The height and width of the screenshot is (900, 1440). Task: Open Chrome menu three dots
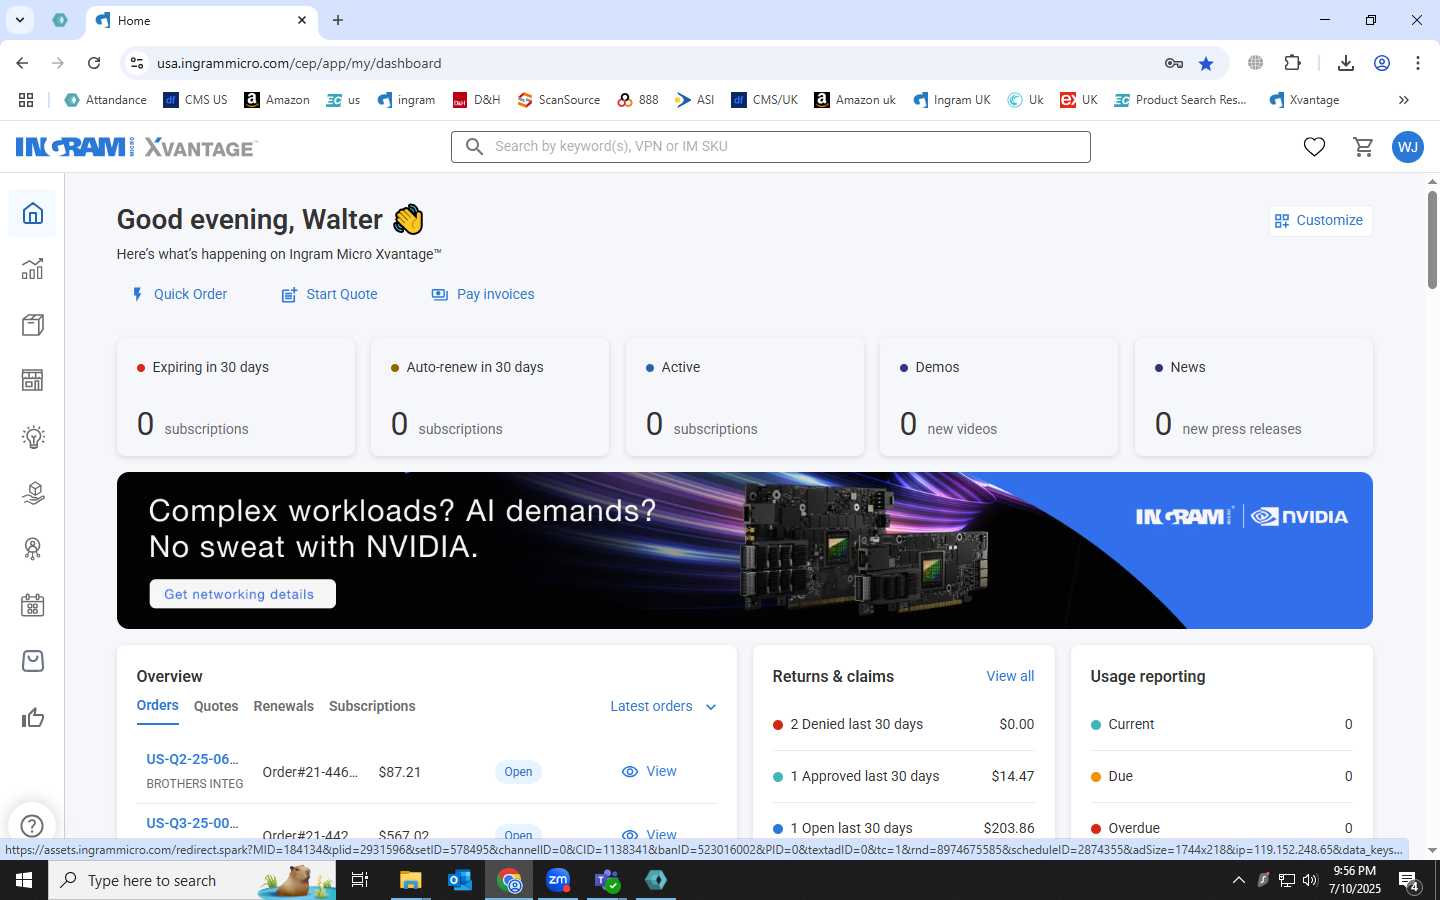[1418, 63]
